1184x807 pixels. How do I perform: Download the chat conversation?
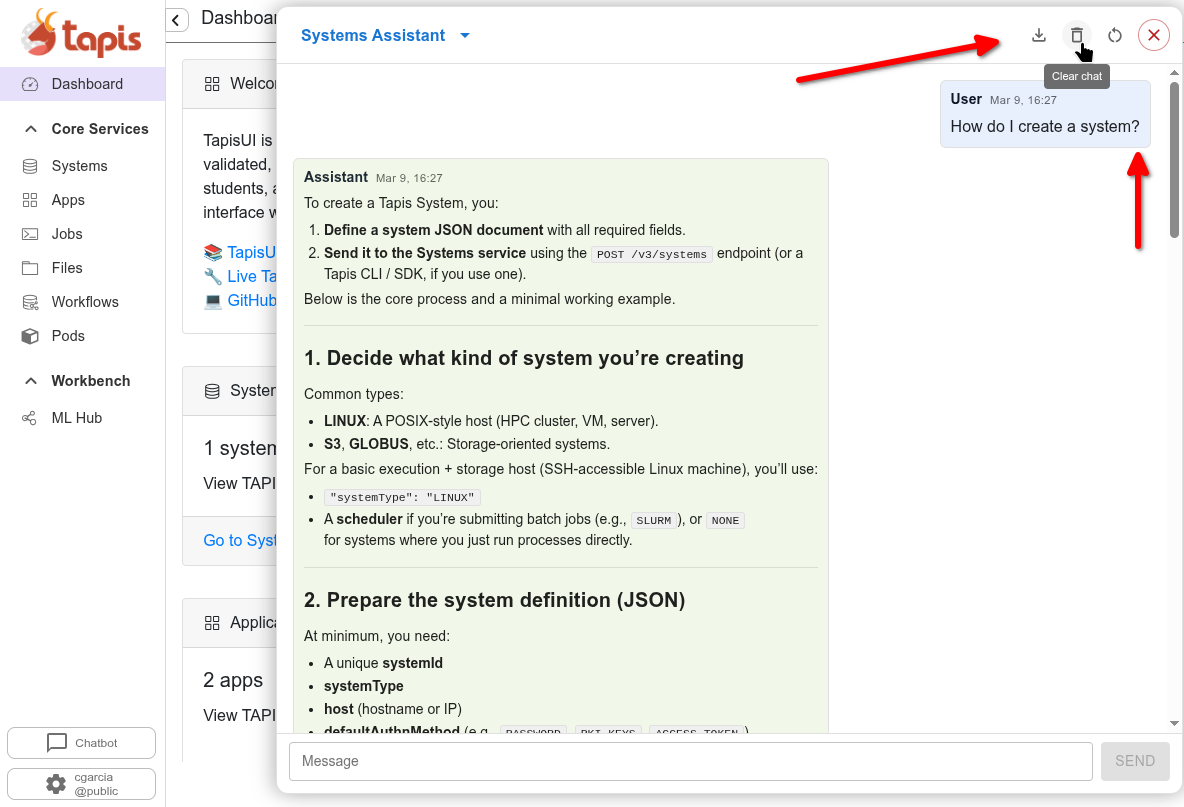click(x=1039, y=35)
